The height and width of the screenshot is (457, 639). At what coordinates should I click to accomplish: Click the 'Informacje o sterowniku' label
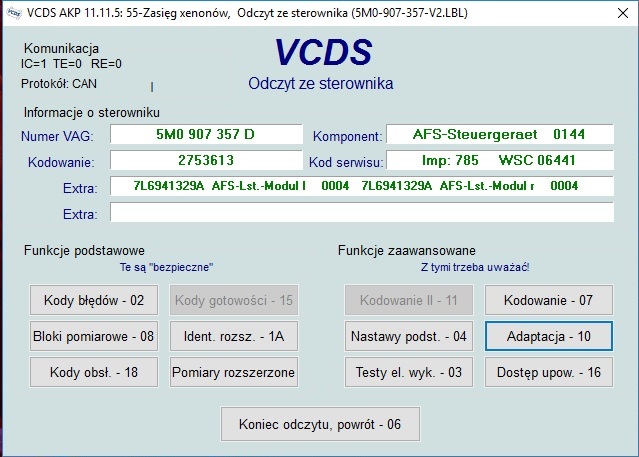(x=92, y=113)
